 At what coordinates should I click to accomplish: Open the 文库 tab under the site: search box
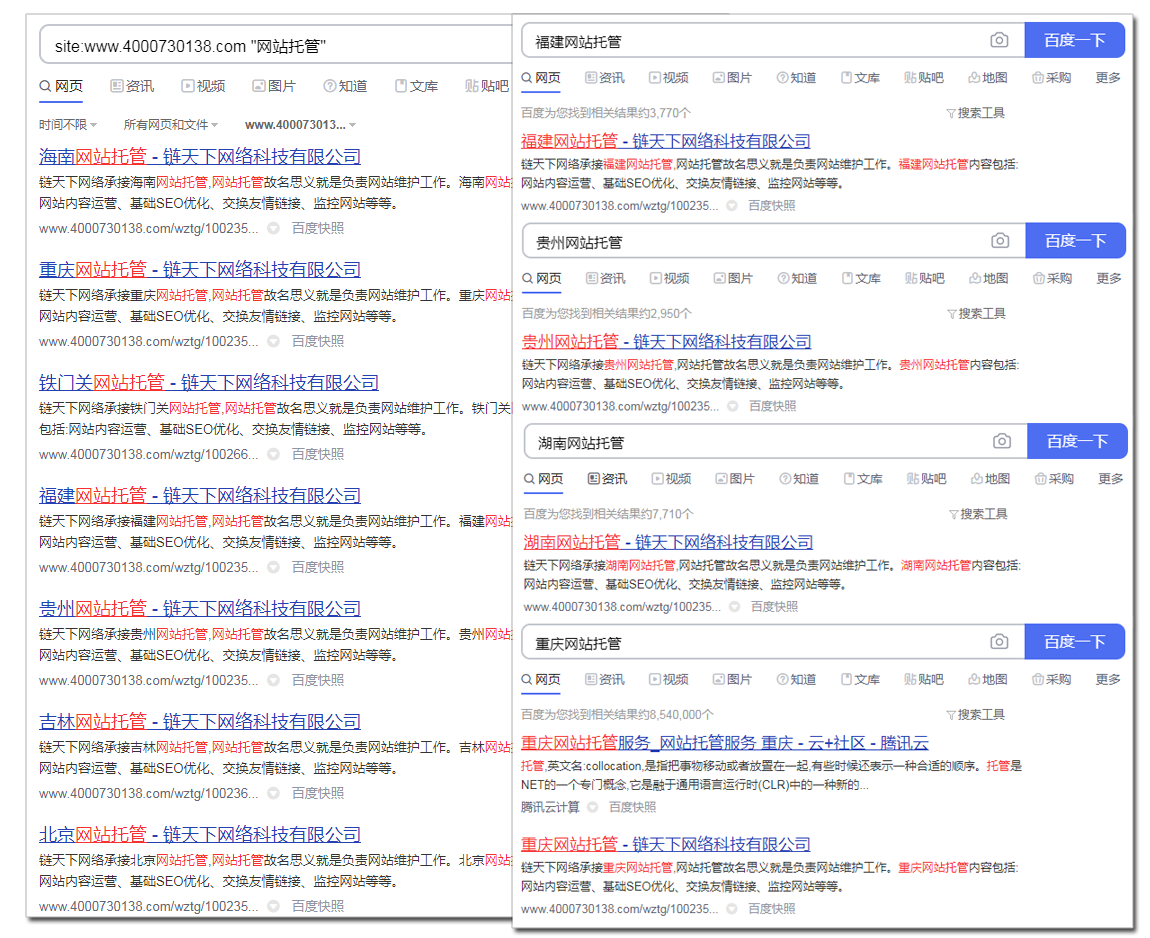(x=417, y=86)
